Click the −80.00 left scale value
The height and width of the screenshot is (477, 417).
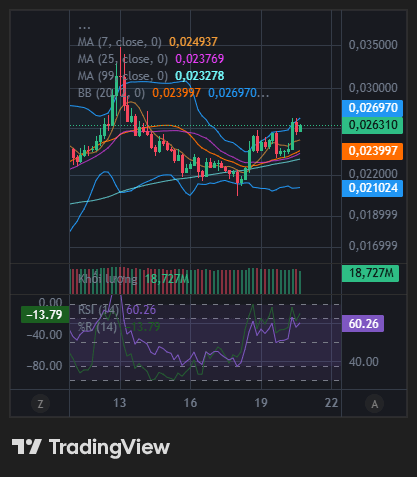pos(45,366)
